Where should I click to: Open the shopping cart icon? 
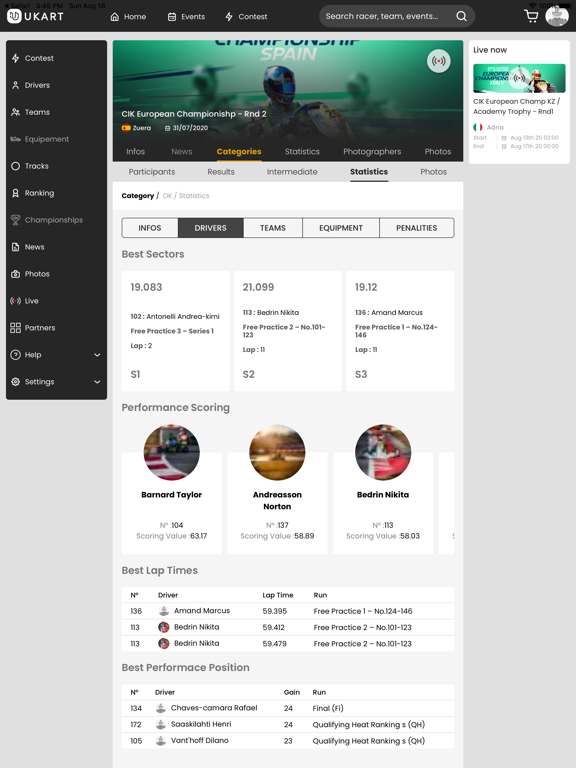(531, 16)
